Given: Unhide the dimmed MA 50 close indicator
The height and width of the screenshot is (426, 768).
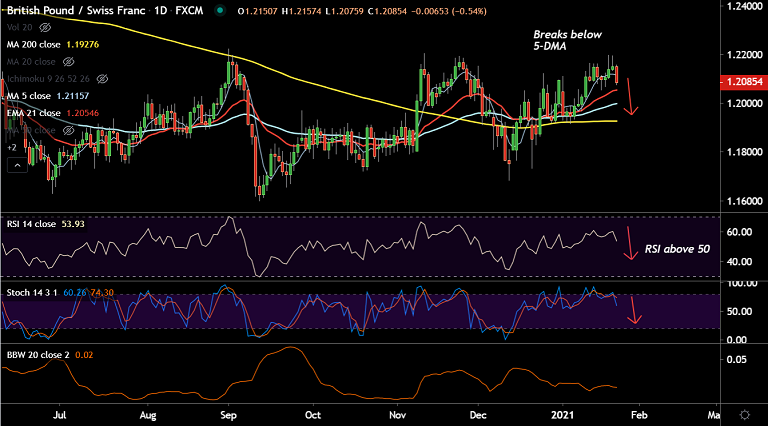Looking at the screenshot, I should tap(69, 130).
